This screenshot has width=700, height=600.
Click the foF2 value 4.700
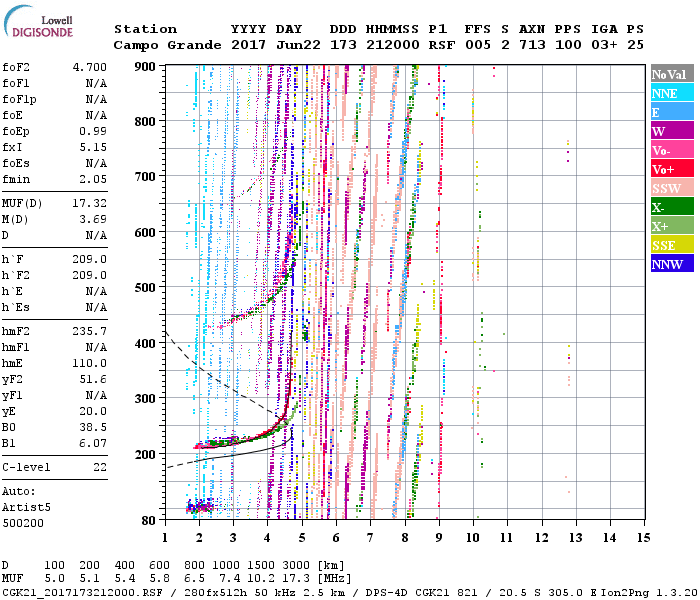click(x=90, y=67)
